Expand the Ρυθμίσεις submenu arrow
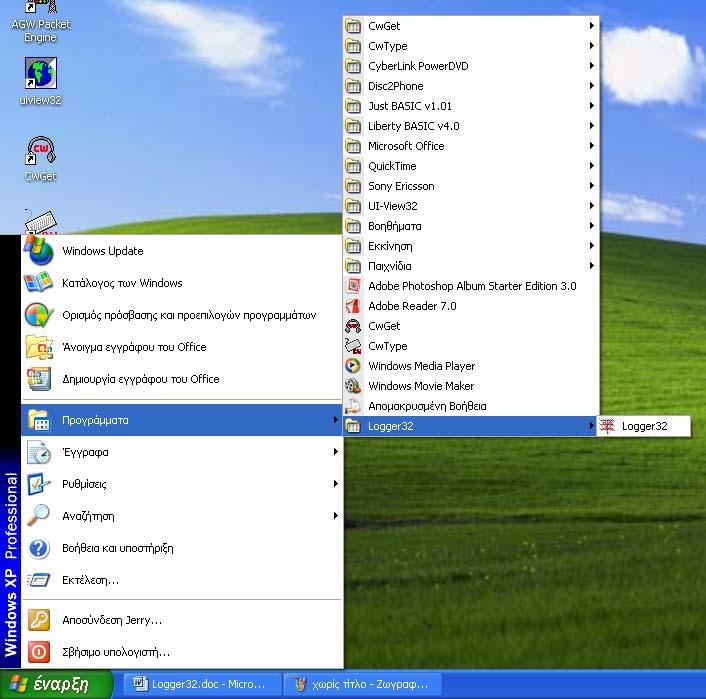The image size is (706, 699). click(335, 484)
